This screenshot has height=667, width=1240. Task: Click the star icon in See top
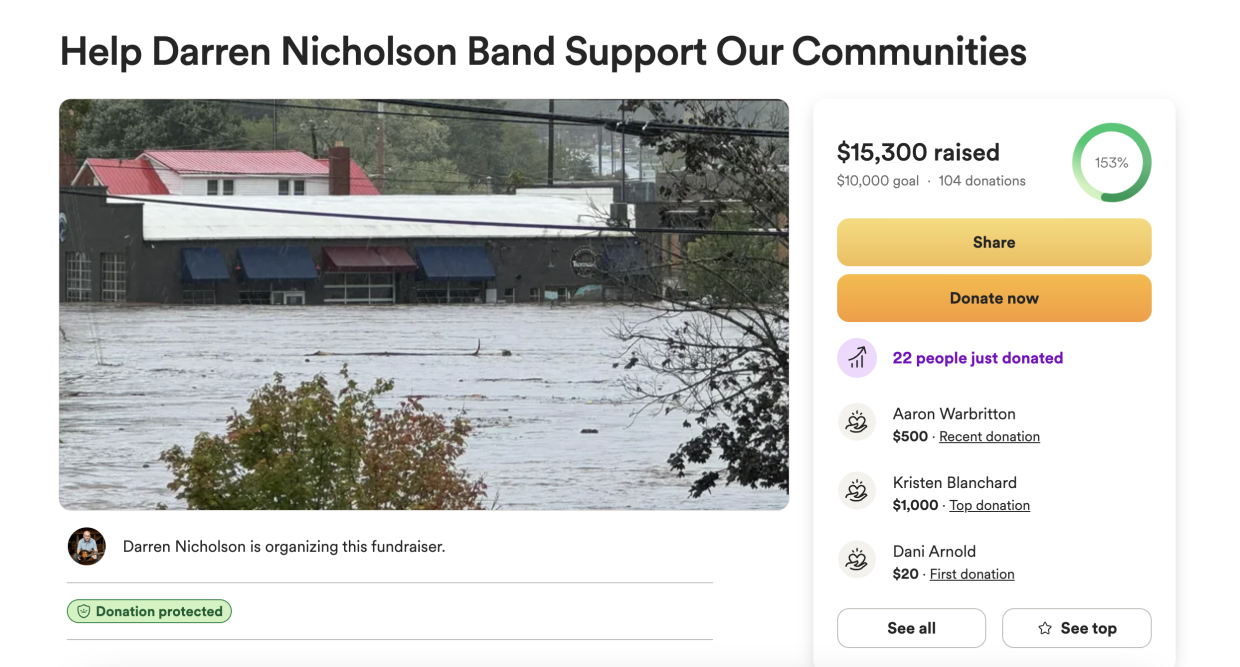tap(1045, 628)
